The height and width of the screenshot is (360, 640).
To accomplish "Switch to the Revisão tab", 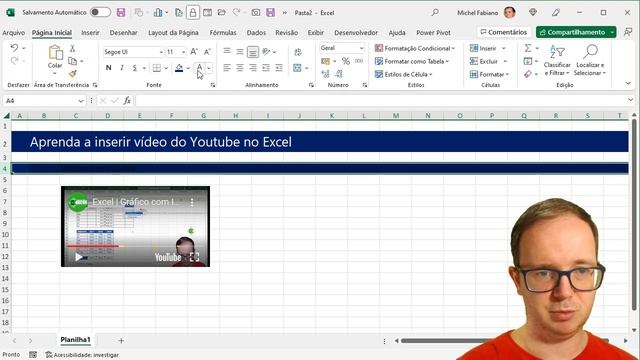I will (x=286, y=33).
